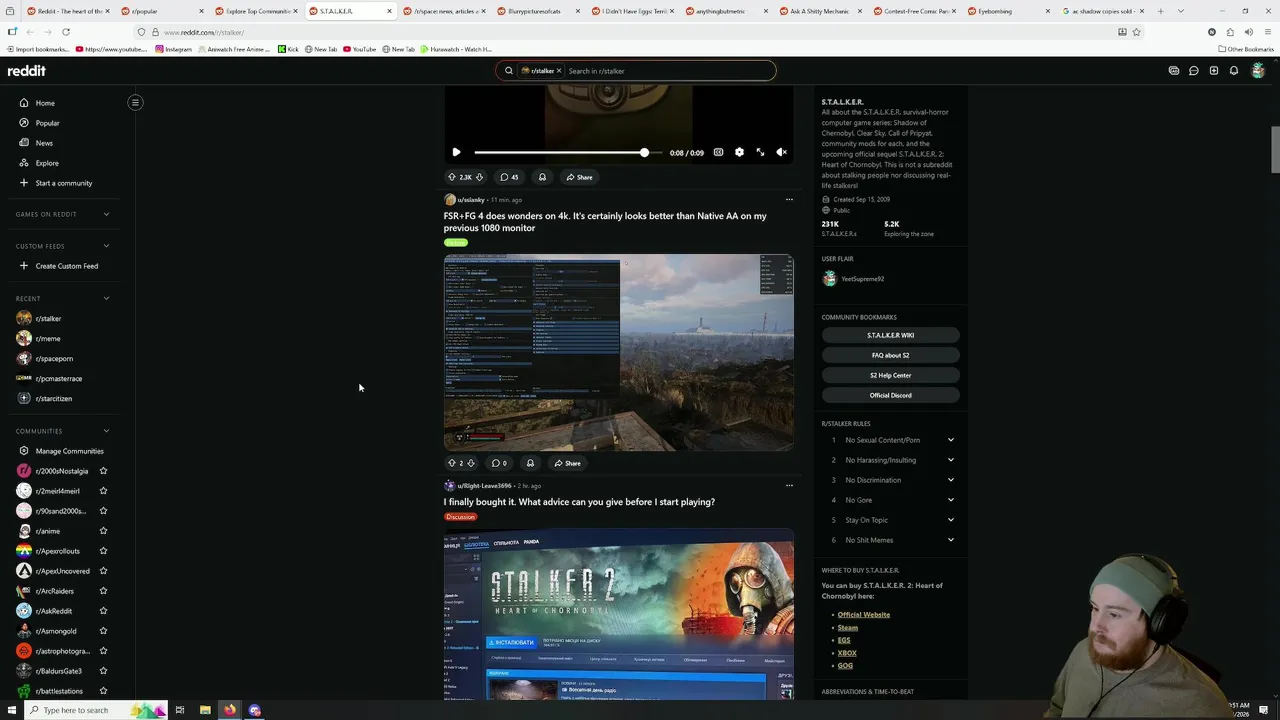Toggle closed captions on the video player
The height and width of the screenshot is (720, 1280).
click(718, 152)
